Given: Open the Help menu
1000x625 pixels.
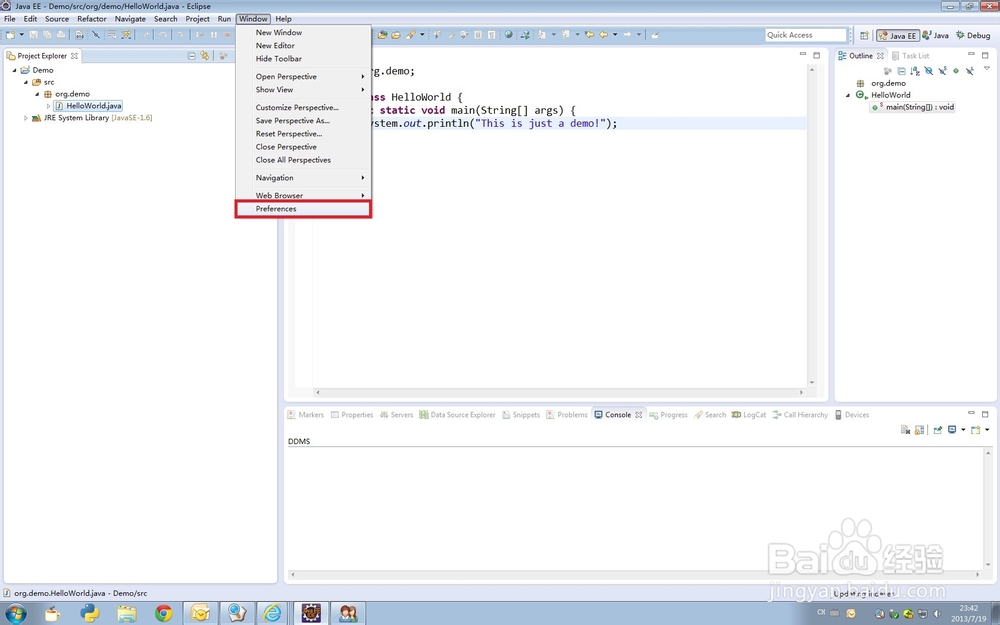Looking at the screenshot, I should (x=283, y=19).
